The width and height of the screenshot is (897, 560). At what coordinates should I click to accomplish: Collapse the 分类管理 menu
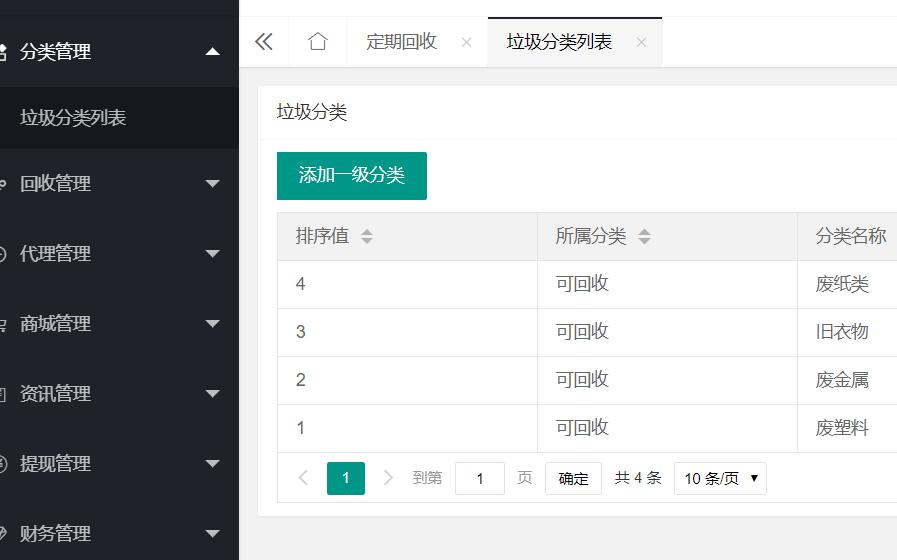click(212, 51)
